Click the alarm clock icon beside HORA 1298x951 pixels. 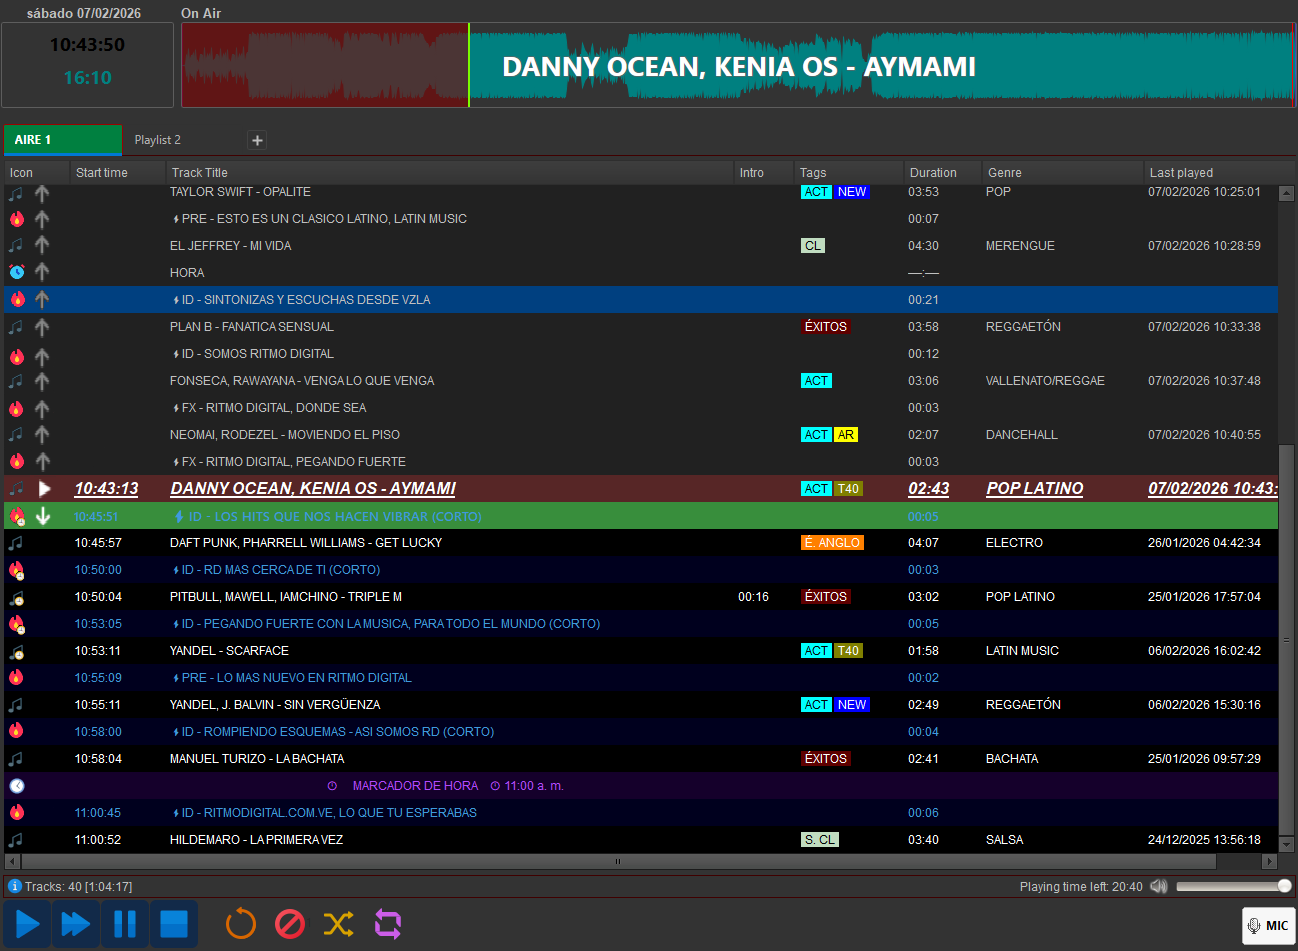tap(17, 272)
